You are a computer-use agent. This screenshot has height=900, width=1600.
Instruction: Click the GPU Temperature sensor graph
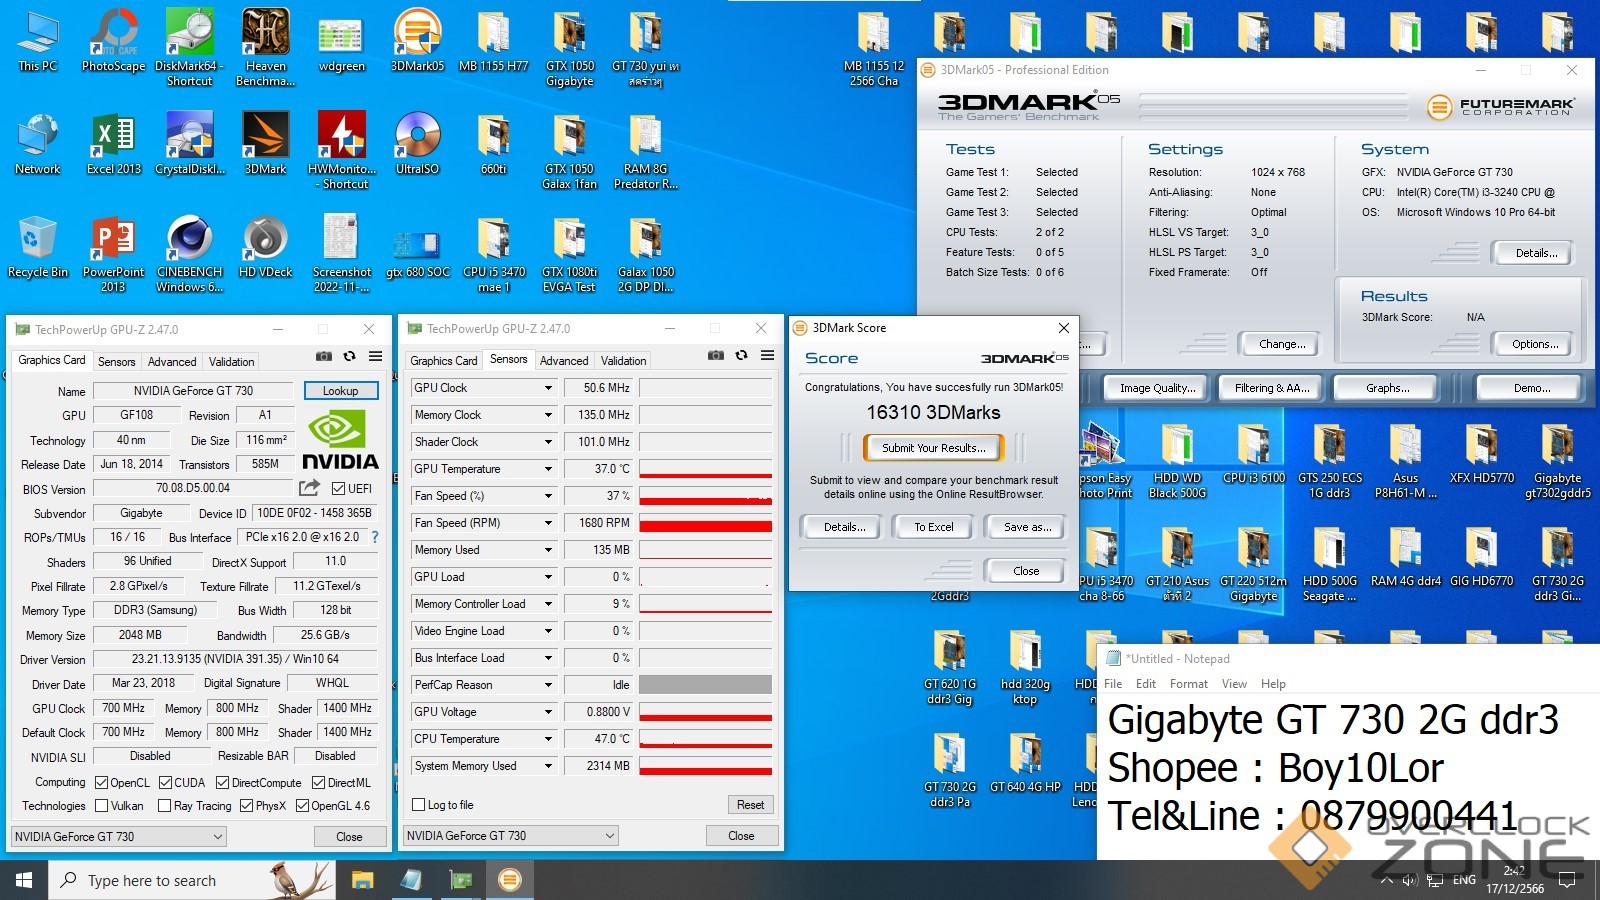(x=705, y=469)
